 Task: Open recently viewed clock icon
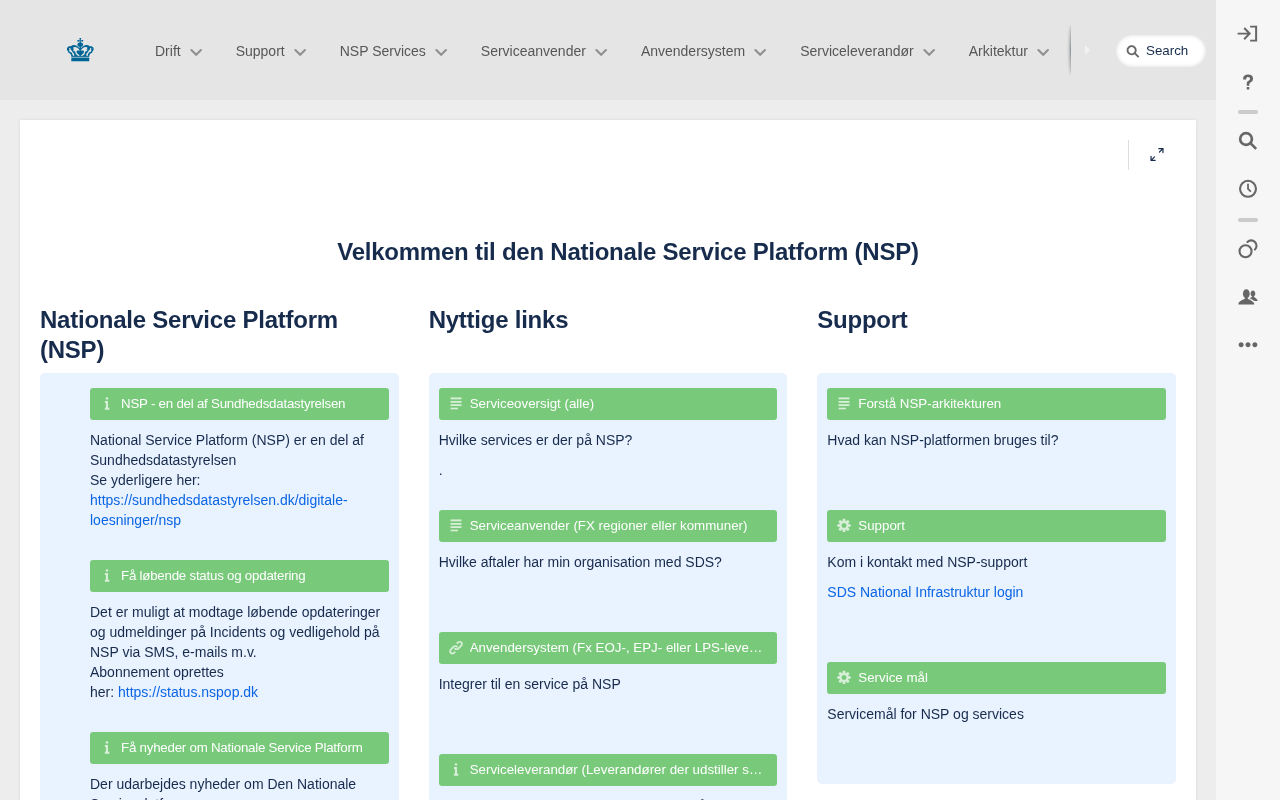[x=1247, y=189]
